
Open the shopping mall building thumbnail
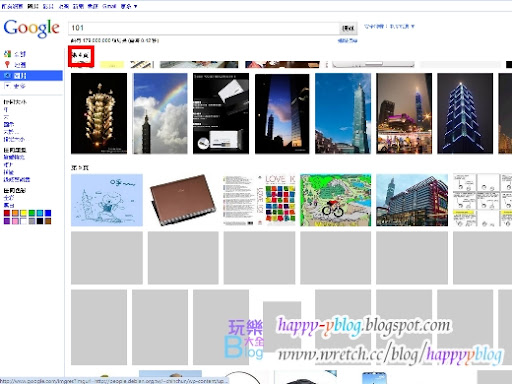point(412,200)
